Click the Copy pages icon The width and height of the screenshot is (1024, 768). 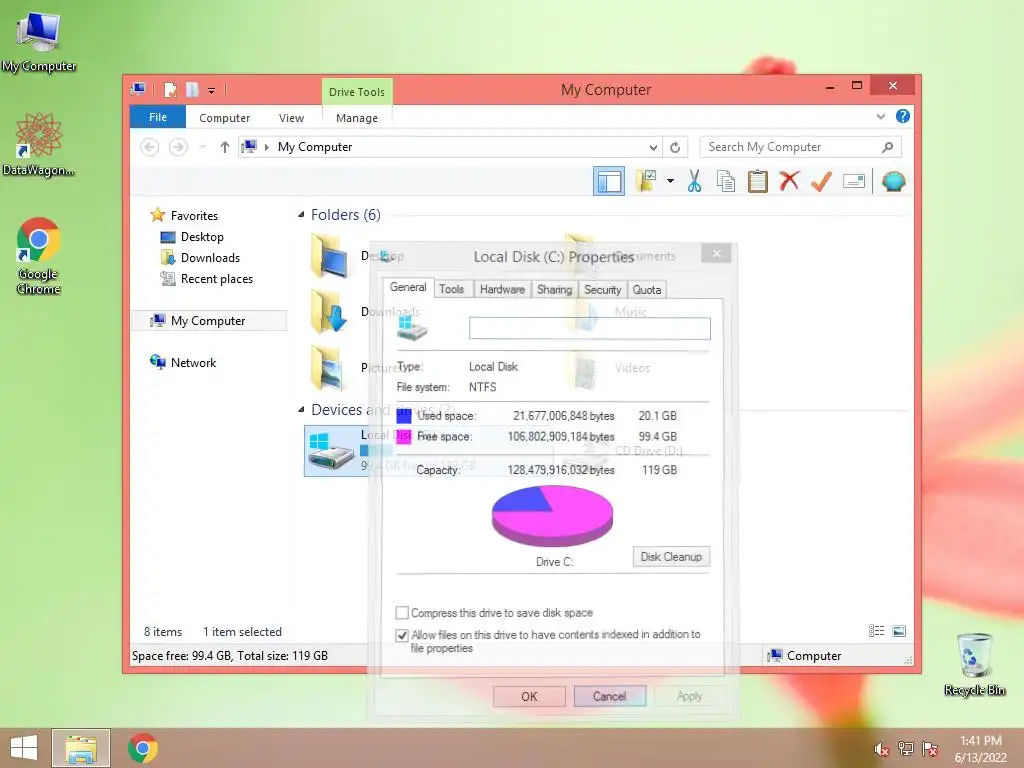click(x=726, y=181)
